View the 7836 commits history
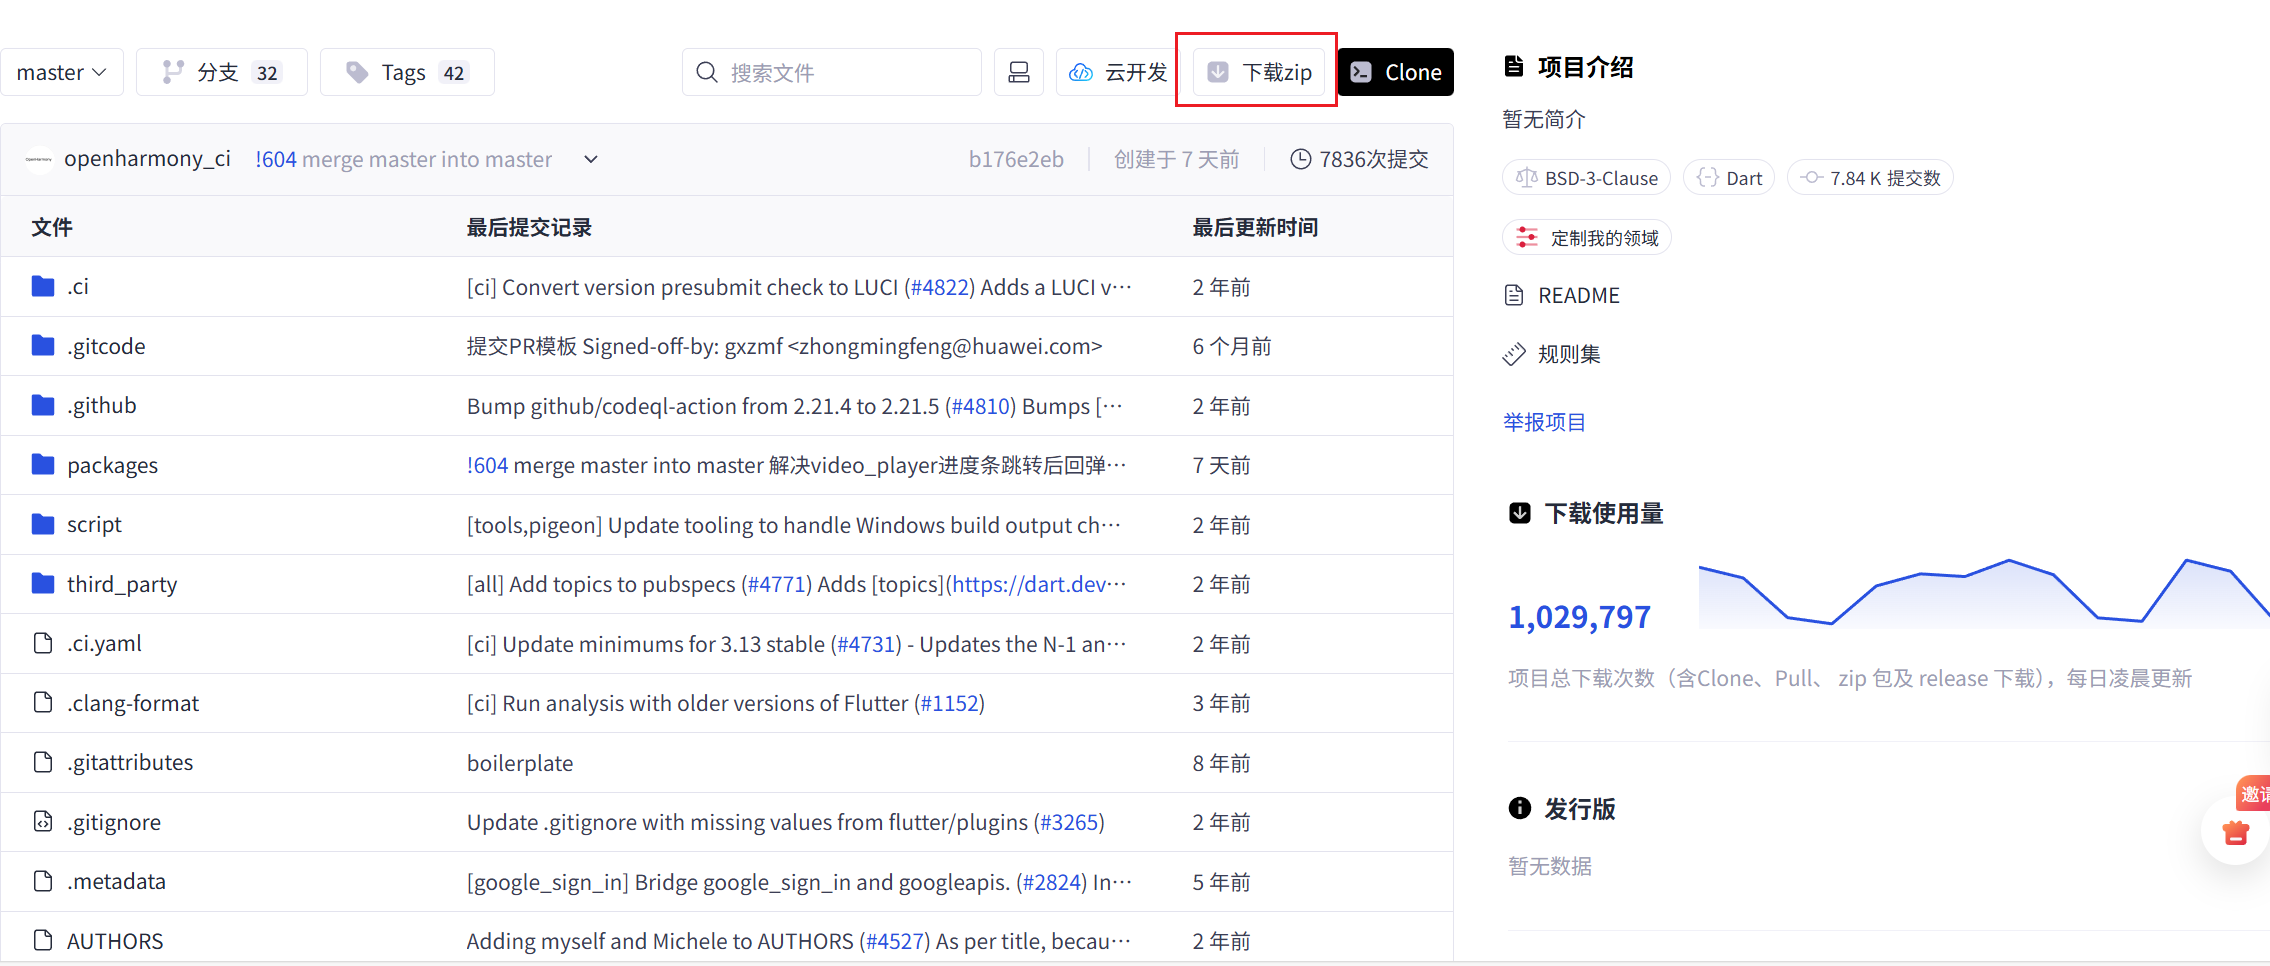This screenshot has height=966, width=2270. click(x=1360, y=160)
